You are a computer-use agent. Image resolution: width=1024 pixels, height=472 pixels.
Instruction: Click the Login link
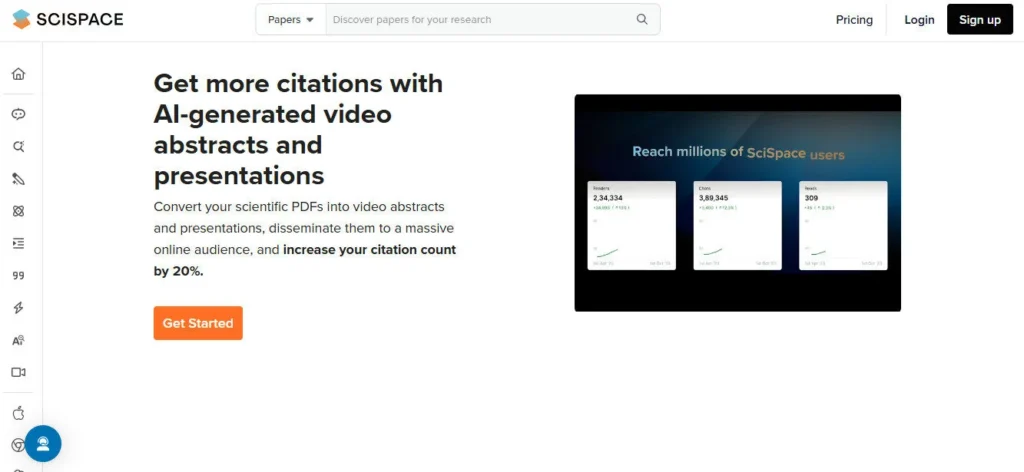[919, 20]
